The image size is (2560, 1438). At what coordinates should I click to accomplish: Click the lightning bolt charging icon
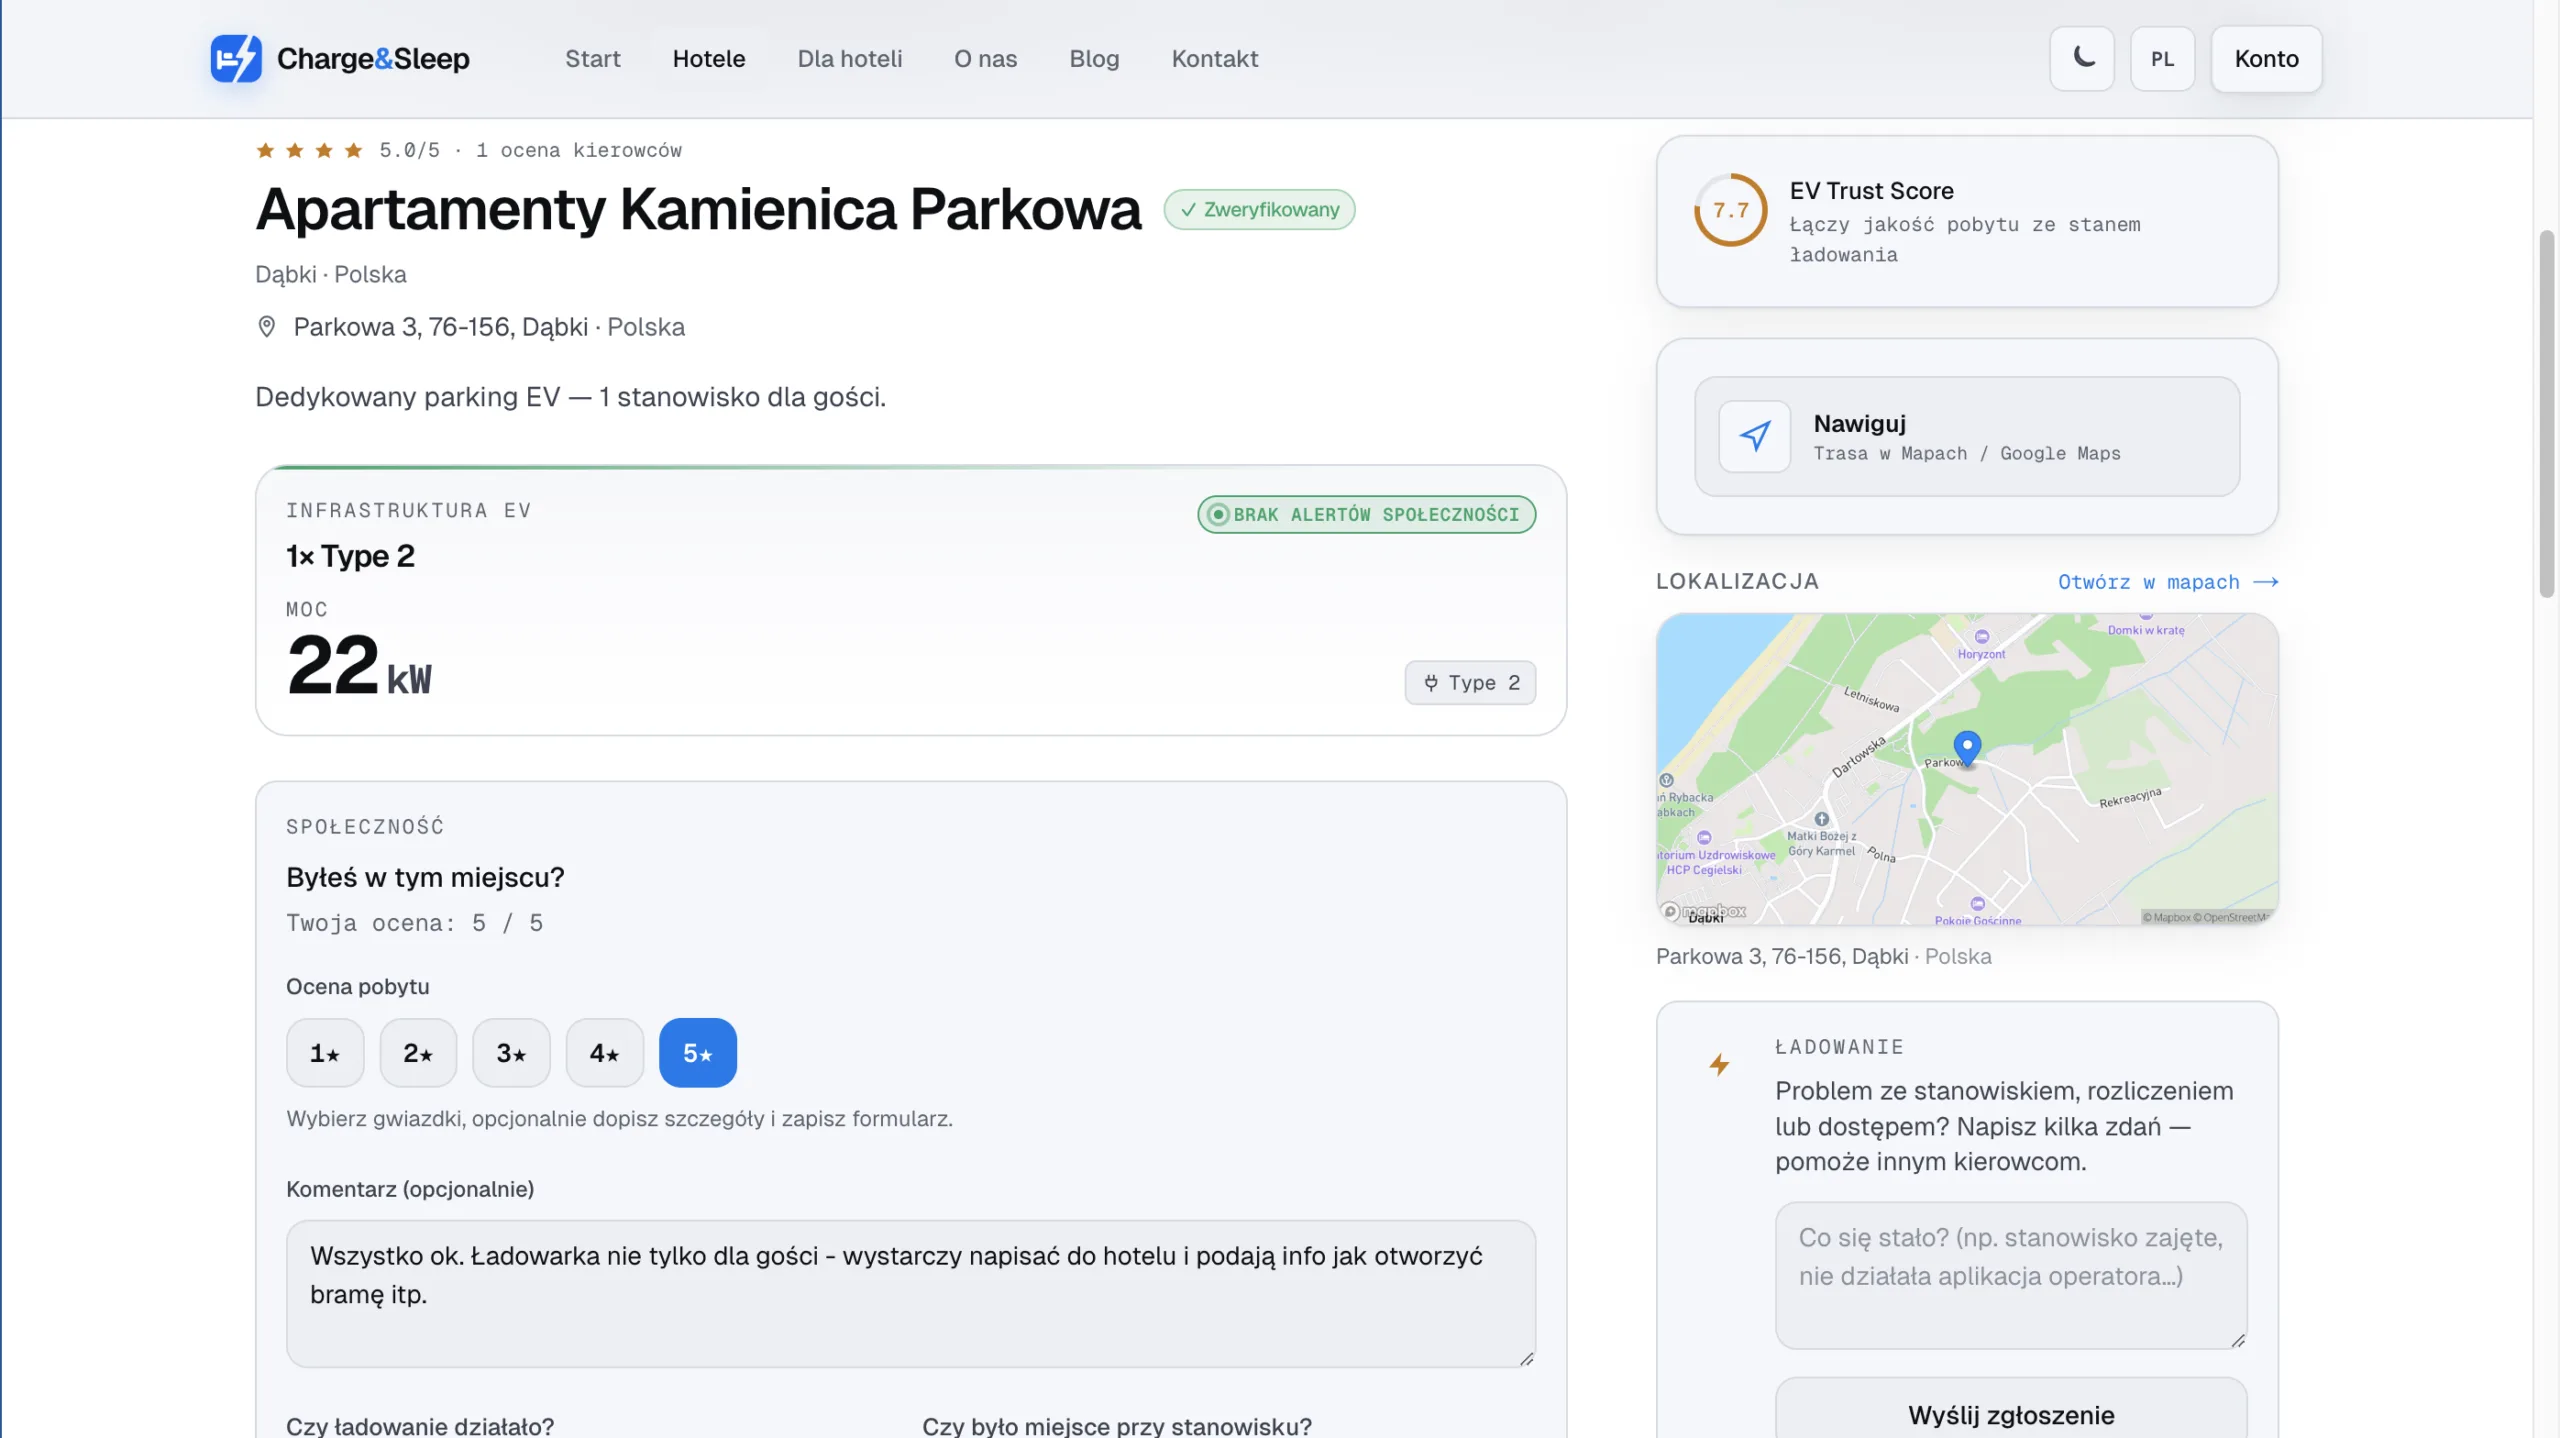1719,1065
